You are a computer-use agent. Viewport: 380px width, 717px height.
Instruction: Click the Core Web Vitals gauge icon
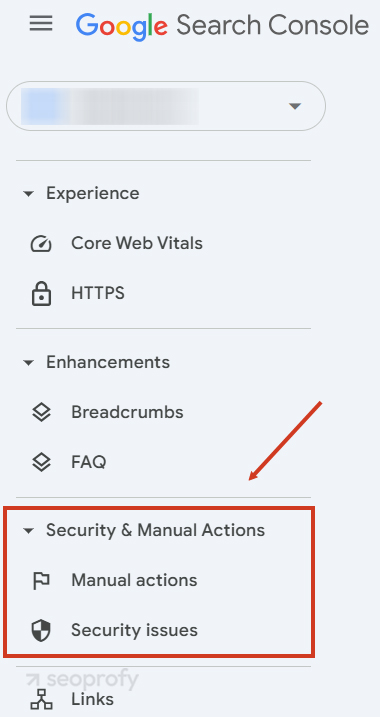[41, 244]
